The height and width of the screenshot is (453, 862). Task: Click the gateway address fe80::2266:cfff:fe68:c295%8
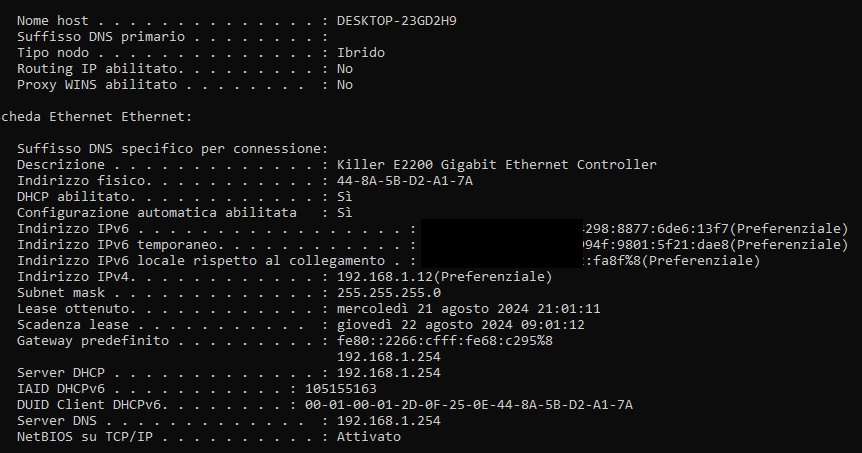tap(444, 341)
